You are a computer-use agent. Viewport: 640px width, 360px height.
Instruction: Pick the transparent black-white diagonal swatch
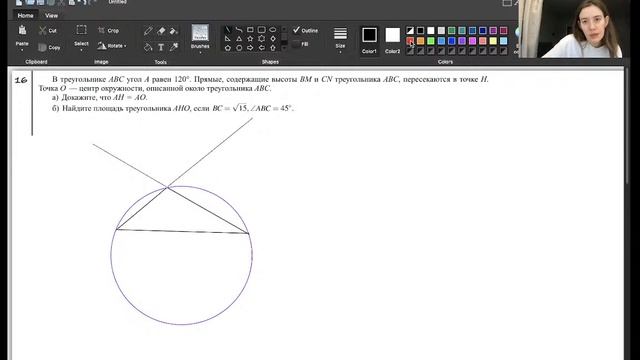point(410,31)
